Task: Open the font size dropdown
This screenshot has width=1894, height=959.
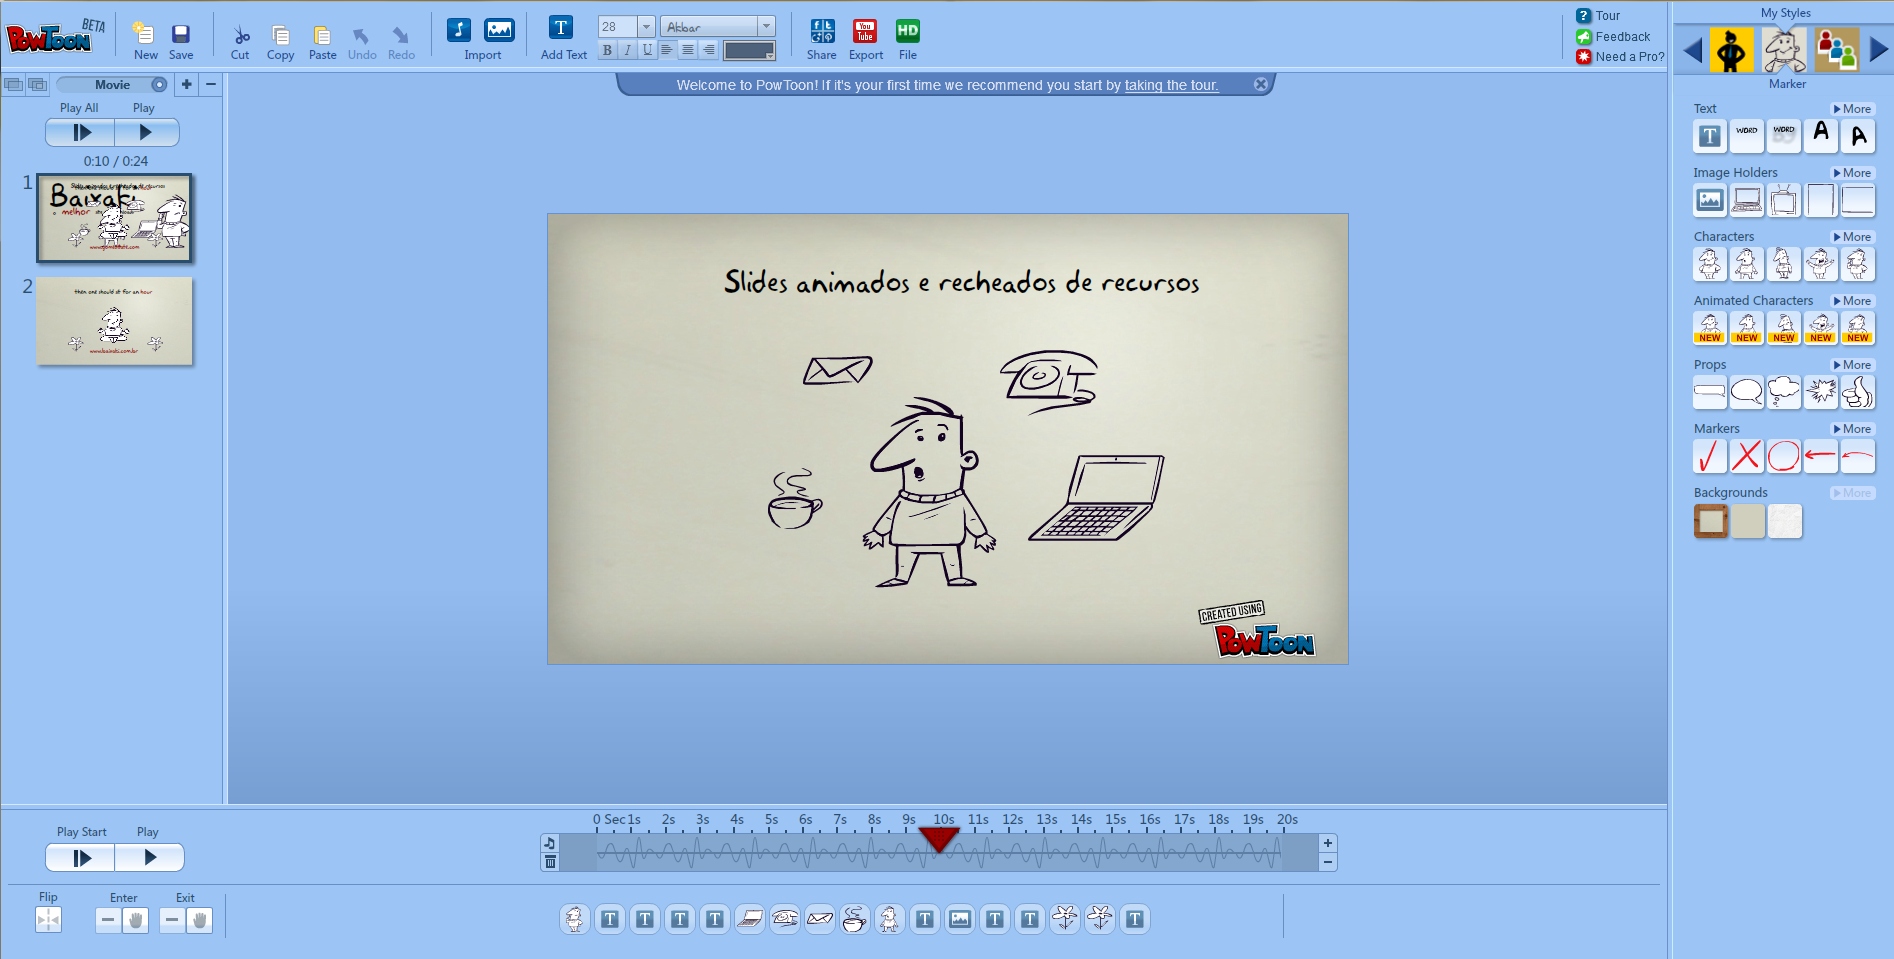Action: click(646, 25)
